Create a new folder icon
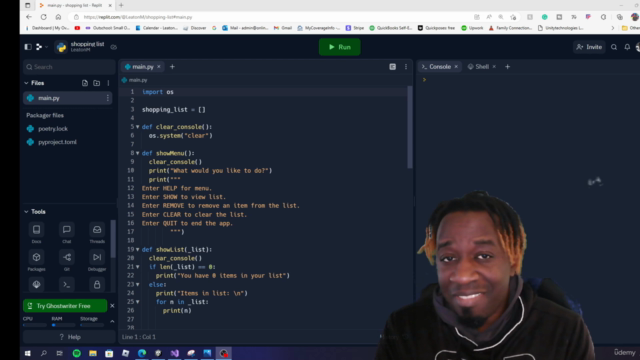Viewport: 640px width, 360px height. click(x=97, y=83)
